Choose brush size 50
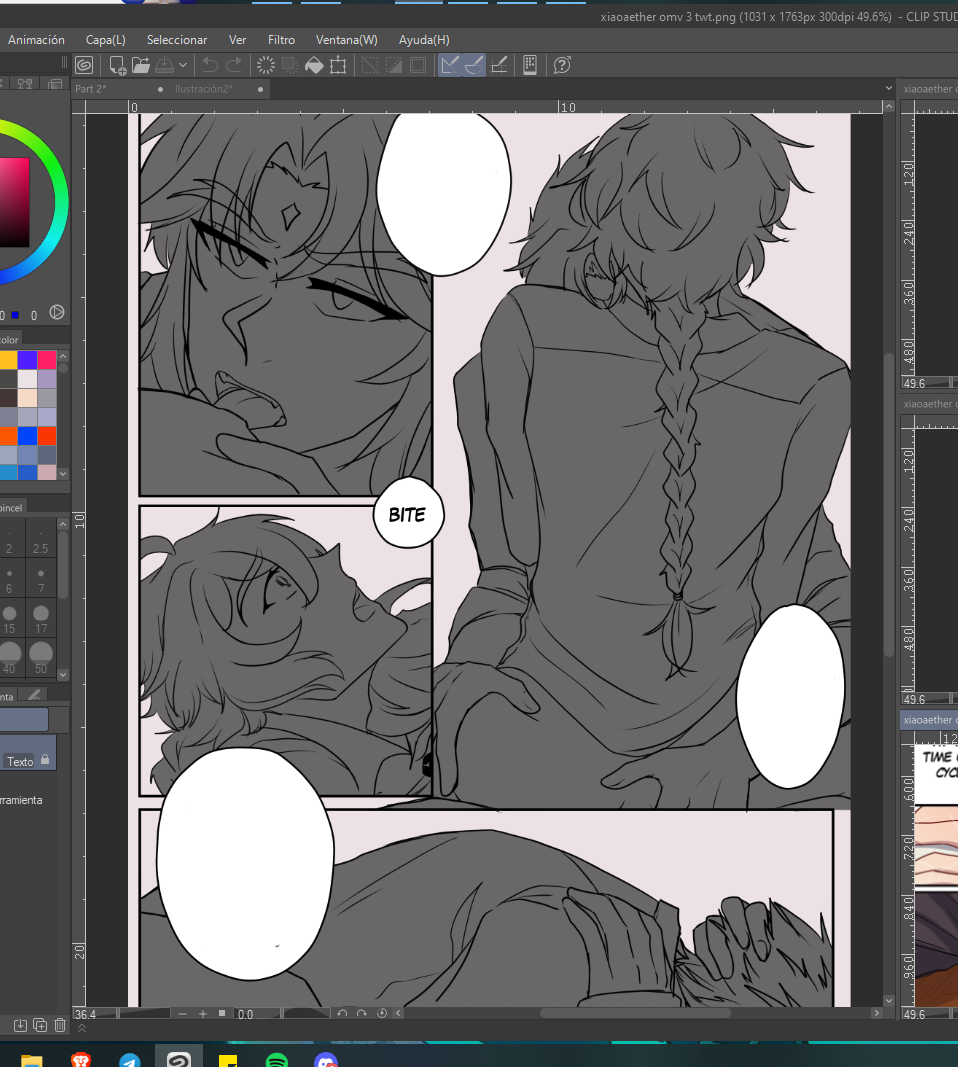Viewport: 958px width, 1067px height. (41, 658)
